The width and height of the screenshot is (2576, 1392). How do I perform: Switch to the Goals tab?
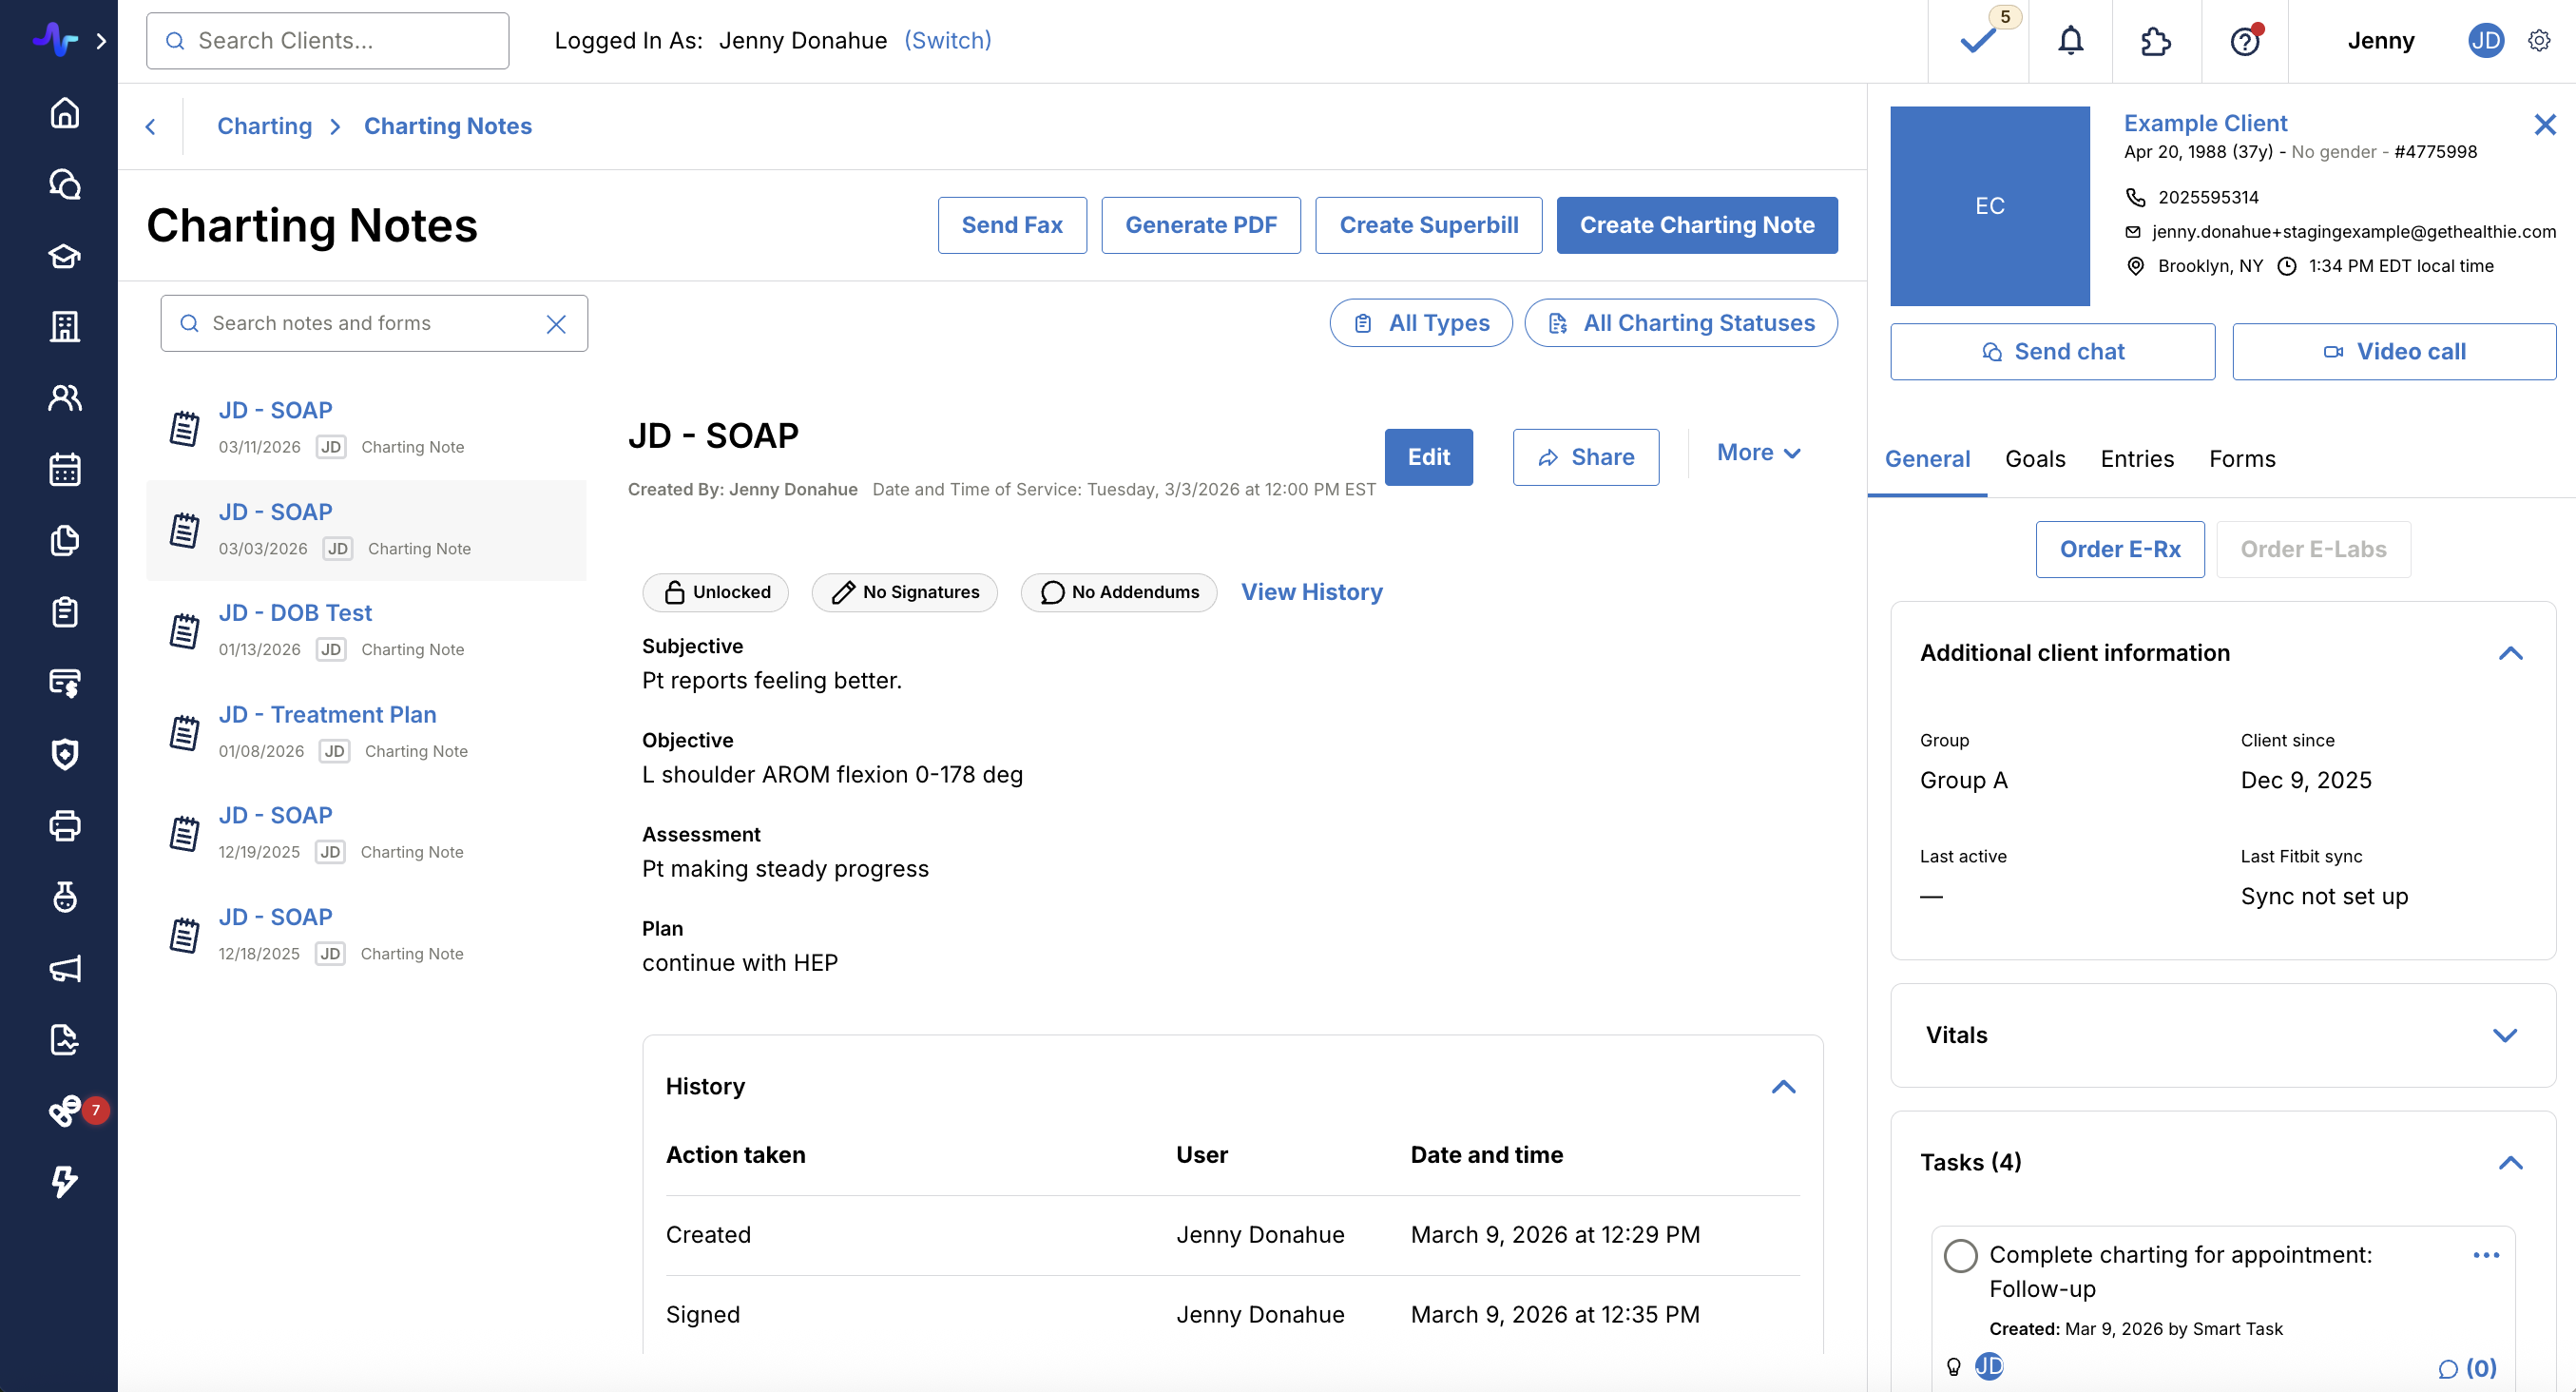[x=2034, y=459]
